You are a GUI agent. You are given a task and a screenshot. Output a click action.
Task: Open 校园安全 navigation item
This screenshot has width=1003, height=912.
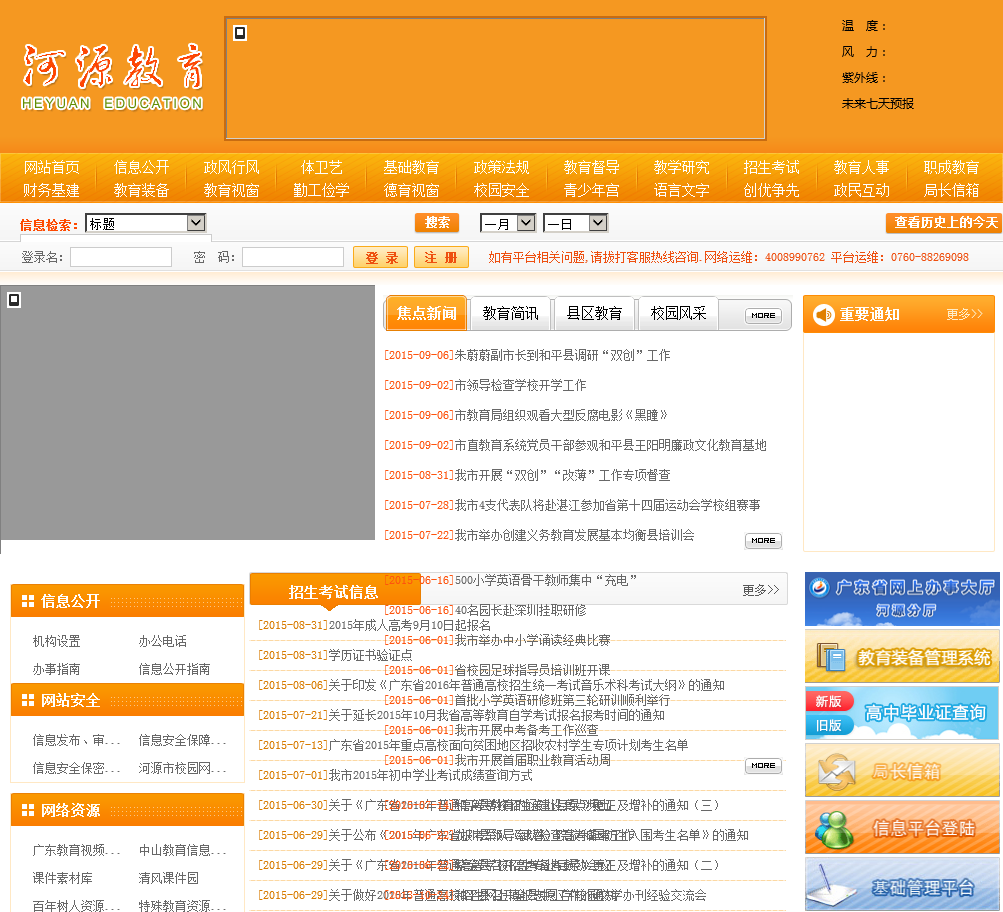coord(502,191)
